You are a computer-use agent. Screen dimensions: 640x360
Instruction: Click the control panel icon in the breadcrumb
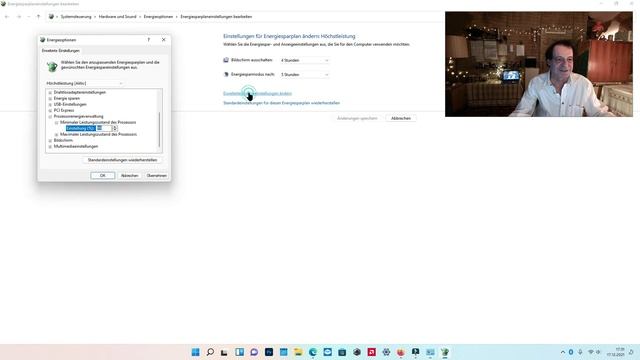[51, 17]
